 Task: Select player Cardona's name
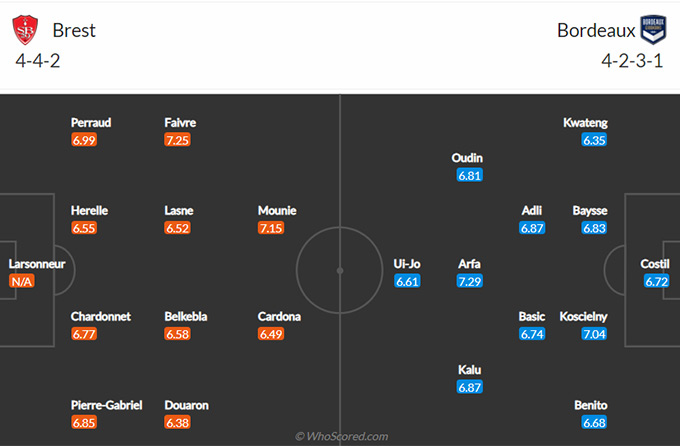279,317
